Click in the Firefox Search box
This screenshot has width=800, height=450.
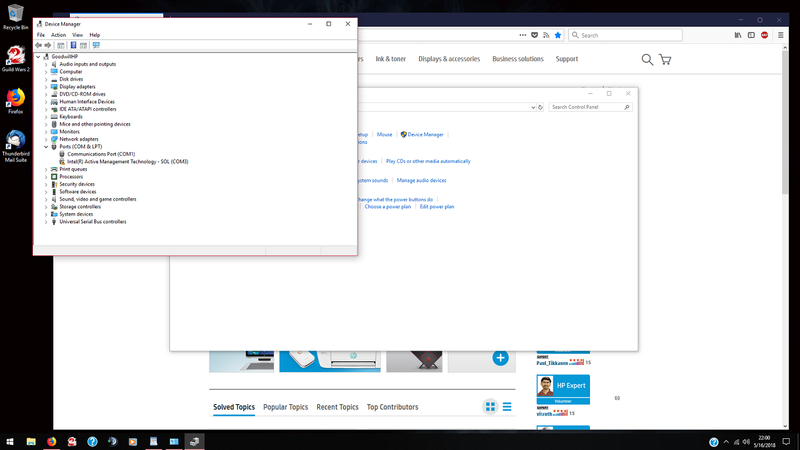pyautogui.click(x=625, y=35)
